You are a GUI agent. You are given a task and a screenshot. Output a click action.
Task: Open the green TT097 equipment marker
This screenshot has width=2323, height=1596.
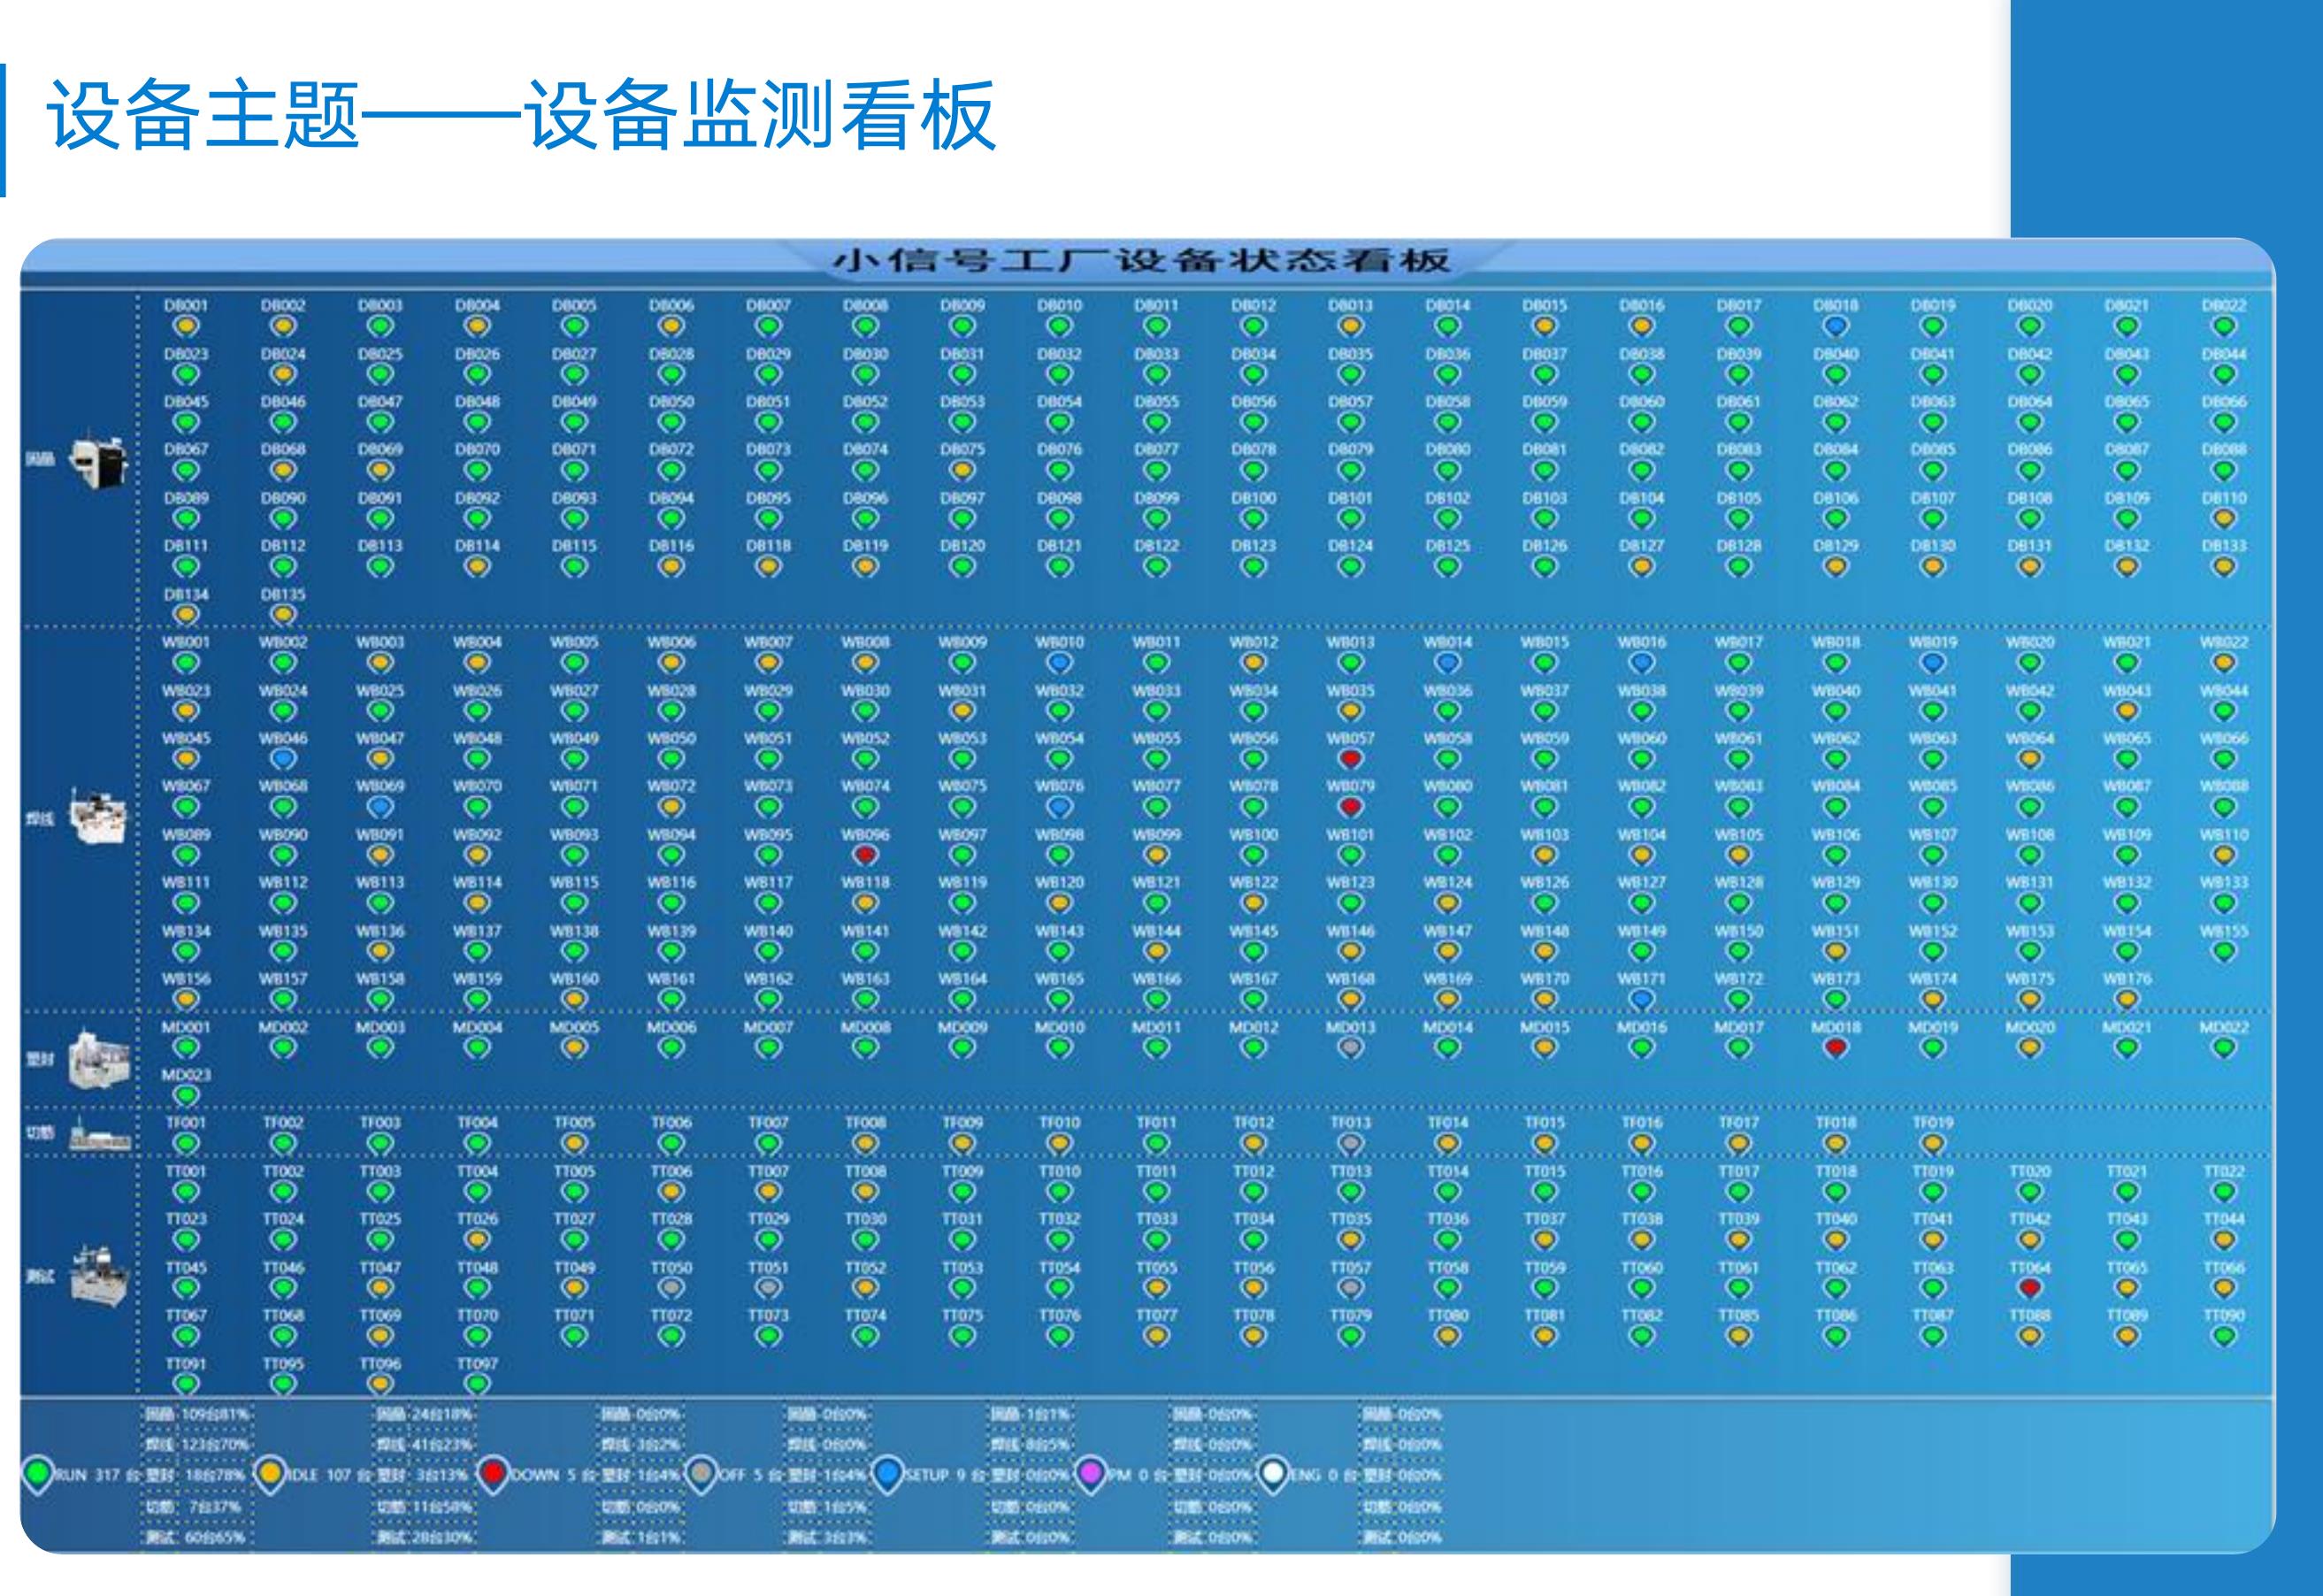pyautogui.click(x=477, y=1384)
